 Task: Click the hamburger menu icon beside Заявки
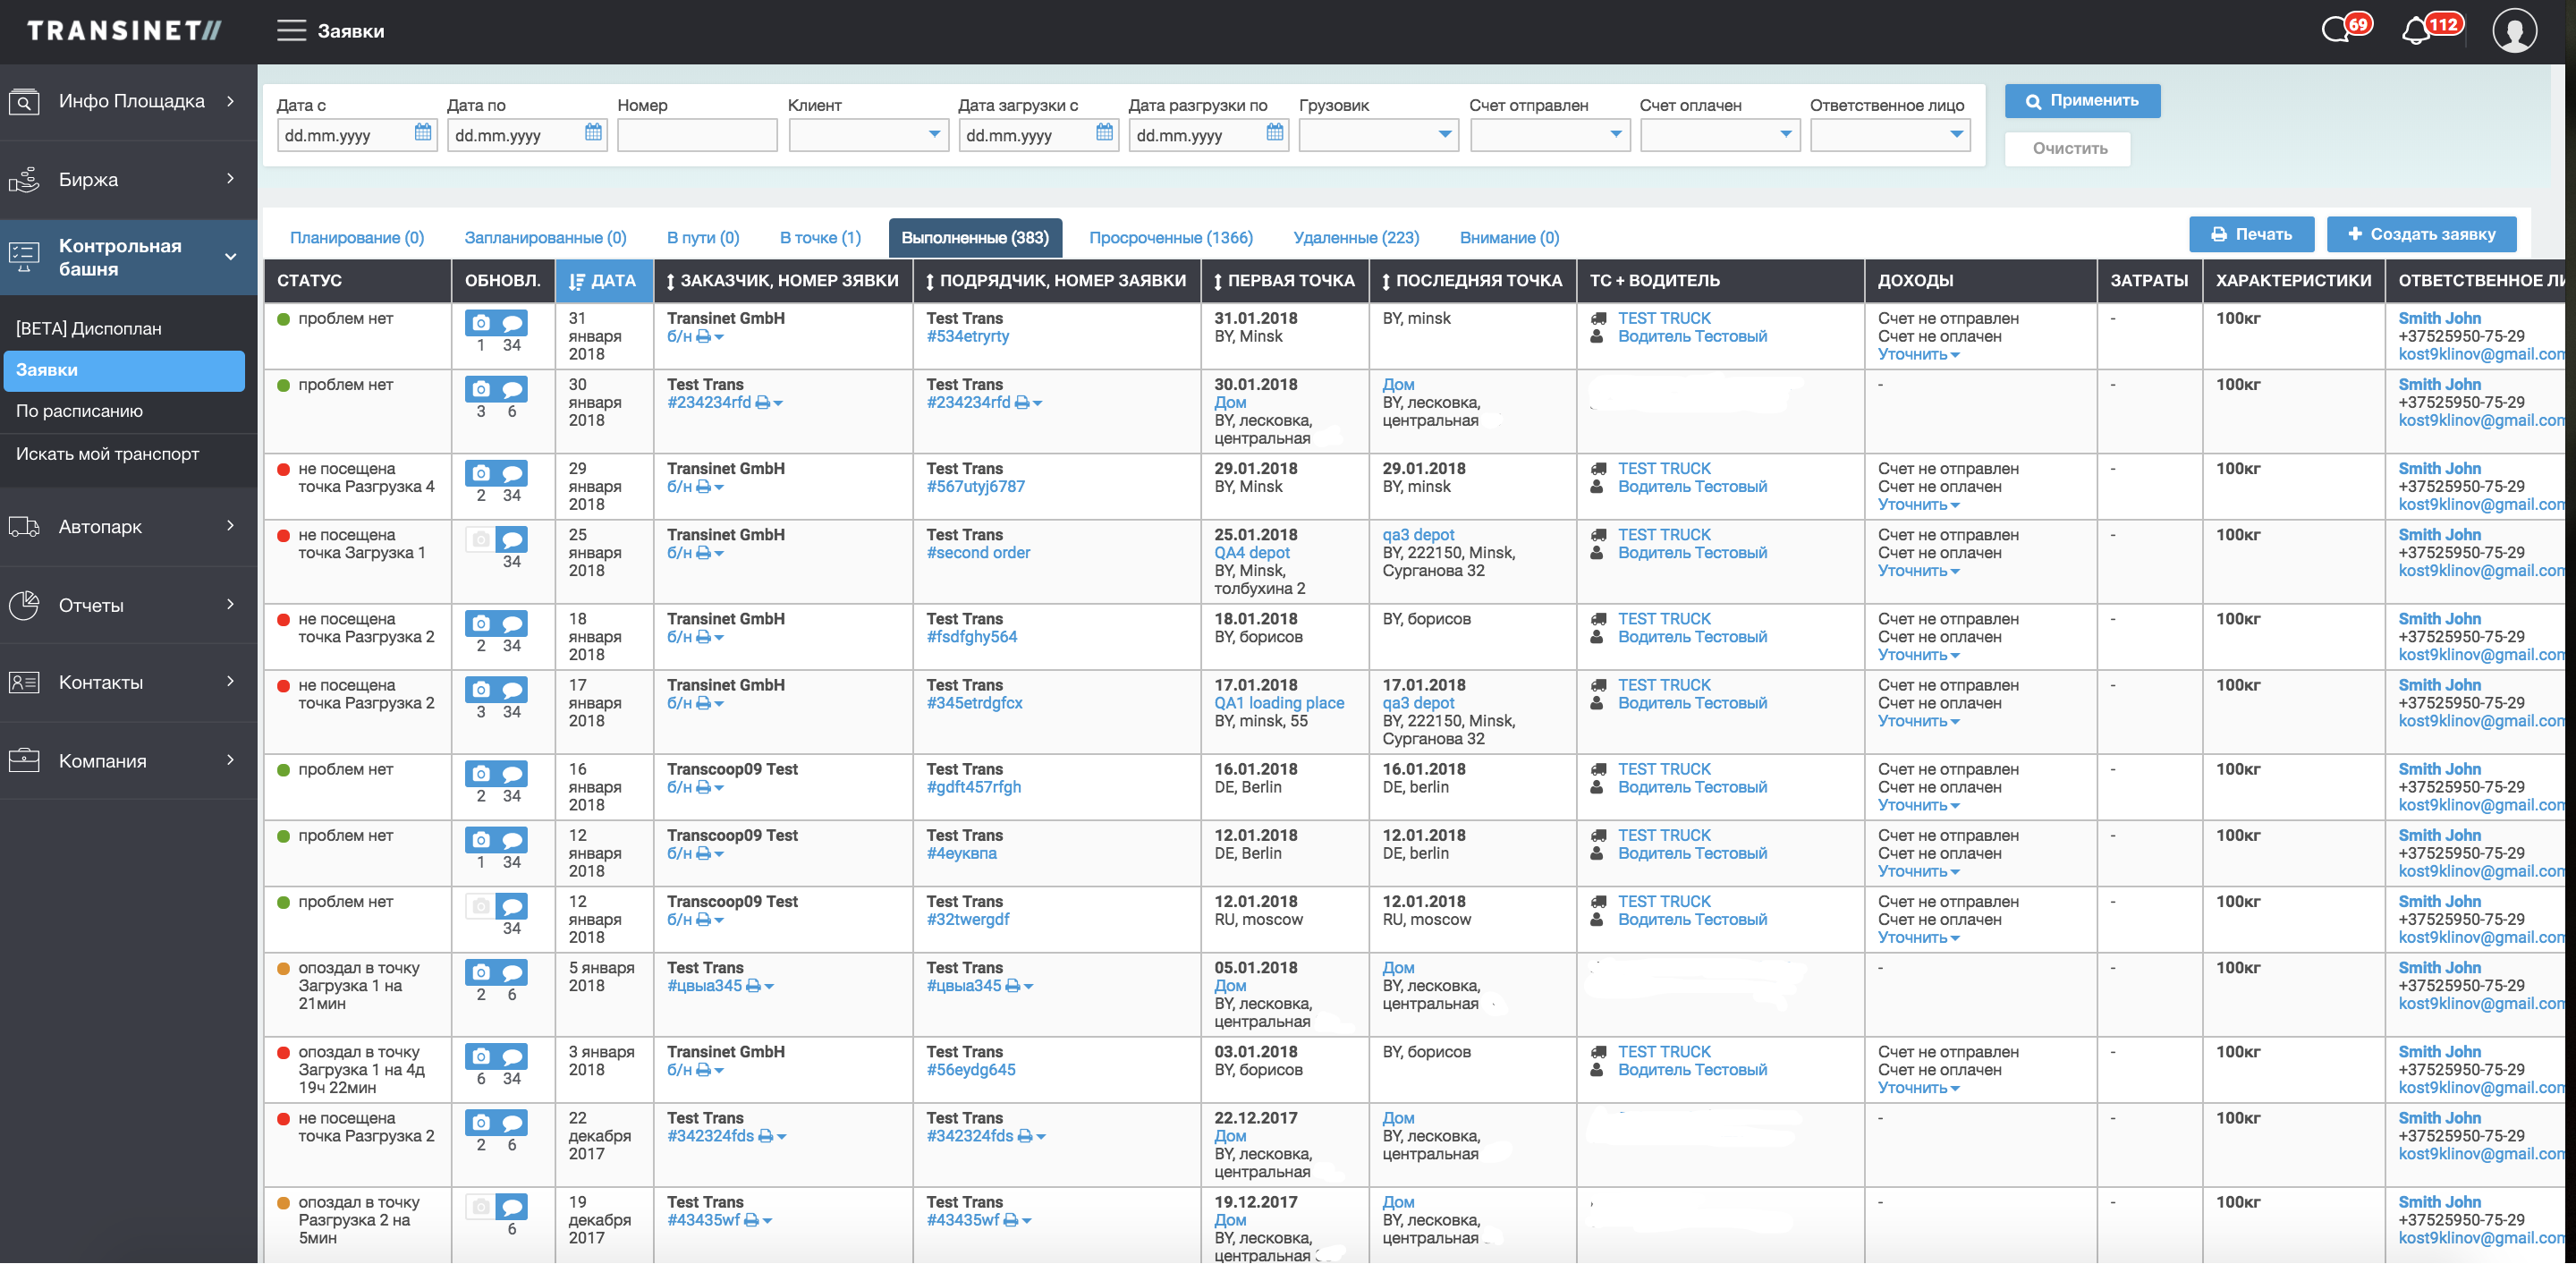tap(291, 31)
